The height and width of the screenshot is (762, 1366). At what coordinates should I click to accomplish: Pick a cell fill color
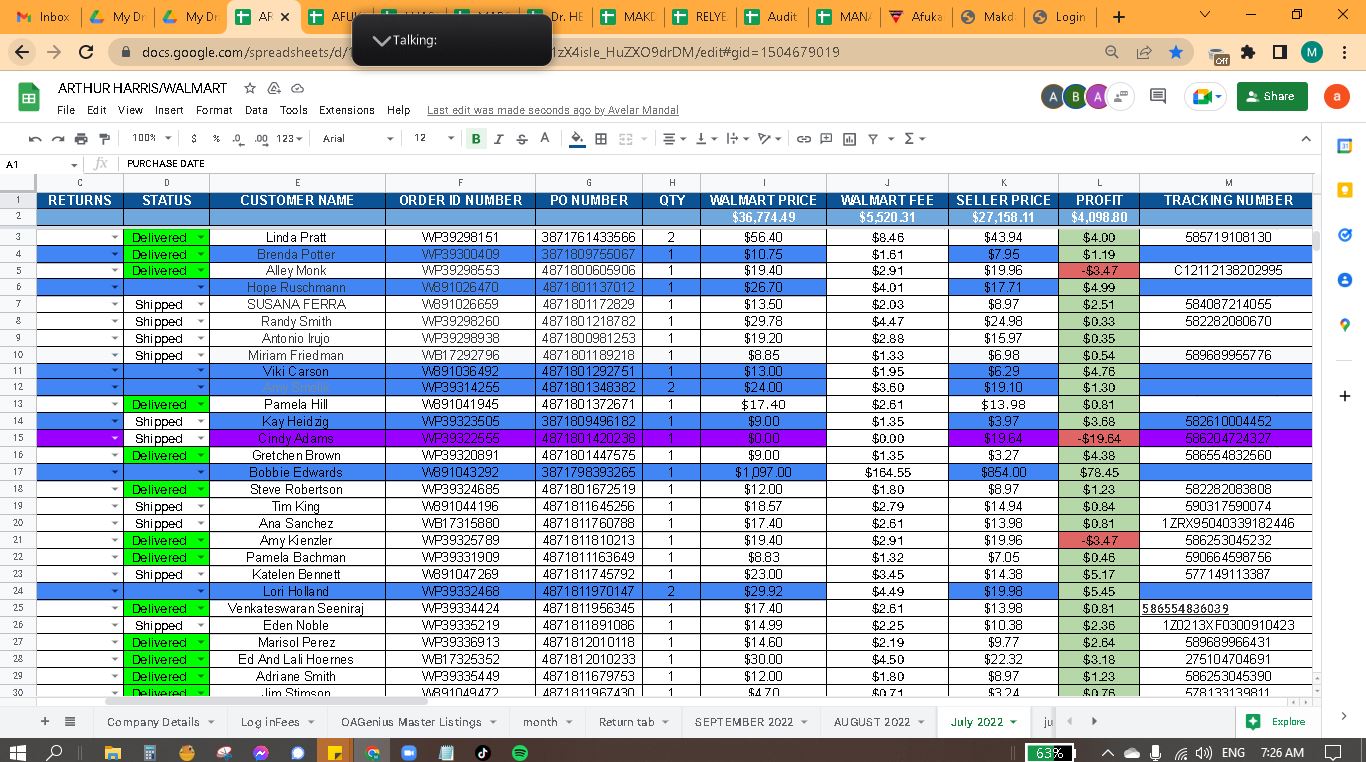(577, 139)
